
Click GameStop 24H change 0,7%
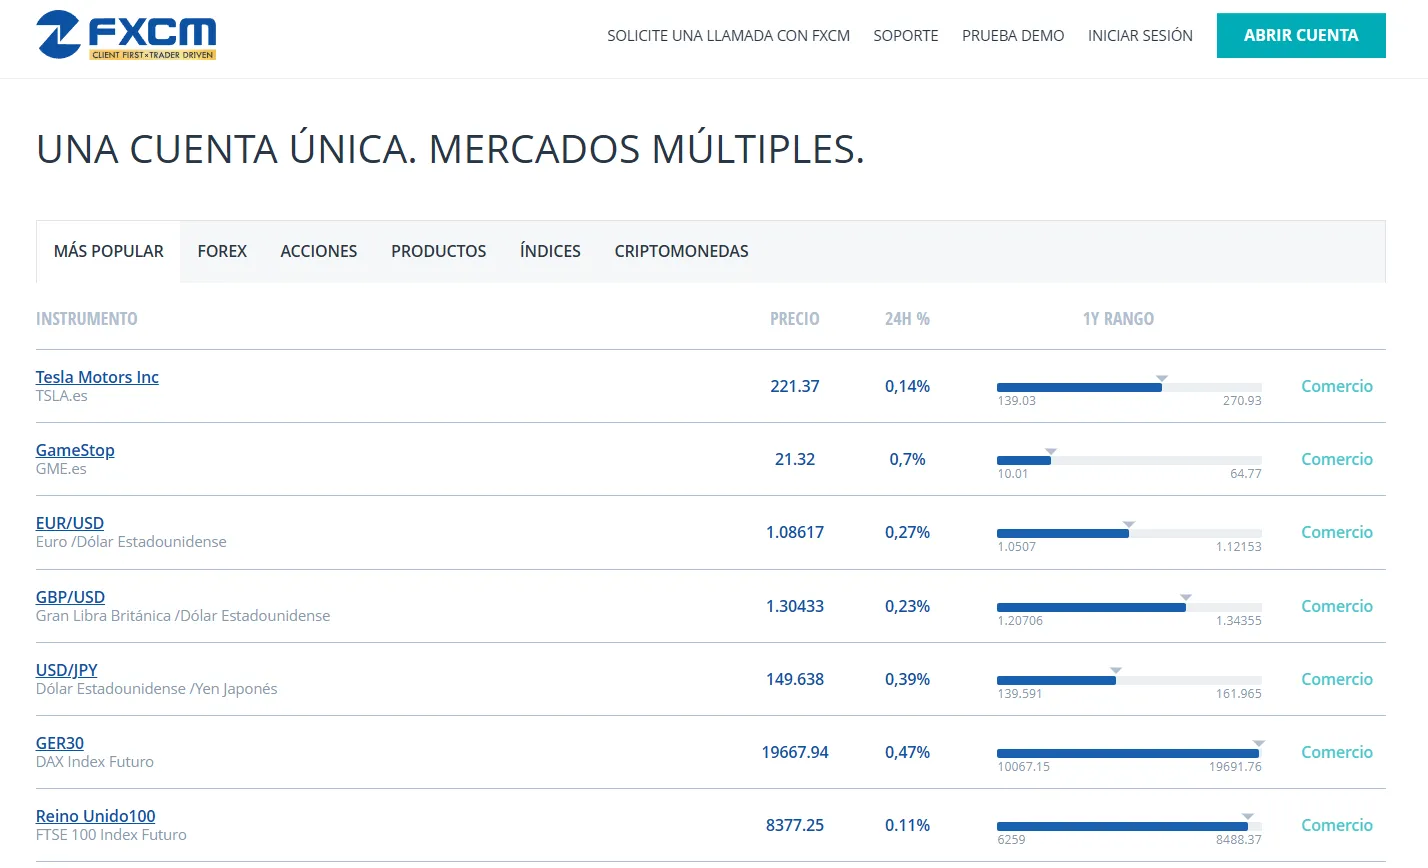907,459
